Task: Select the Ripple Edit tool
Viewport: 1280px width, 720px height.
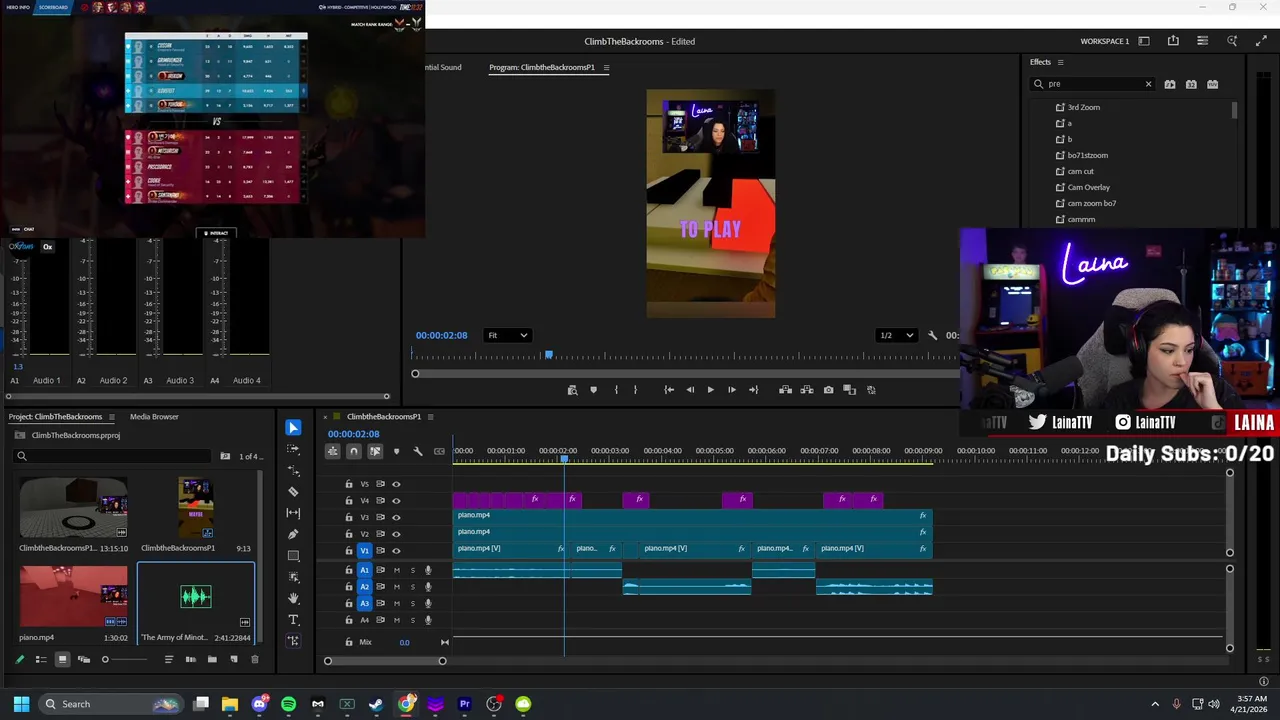Action: click(x=293, y=470)
